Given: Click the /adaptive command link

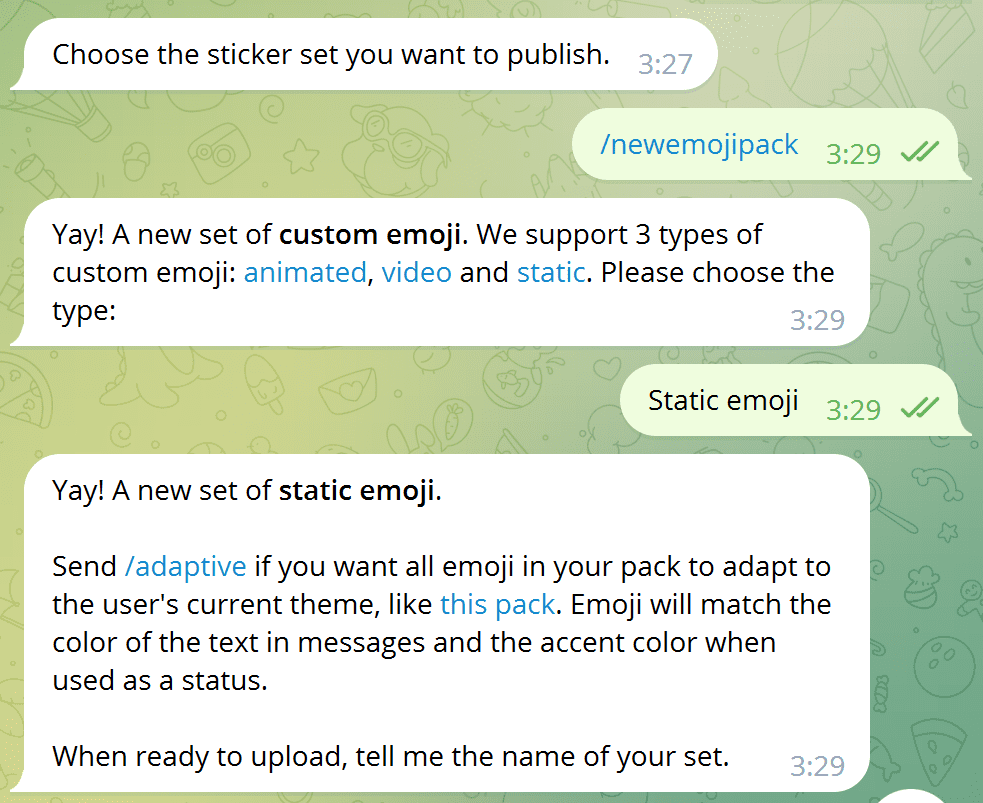Looking at the screenshot, I should tap(185, 567).
